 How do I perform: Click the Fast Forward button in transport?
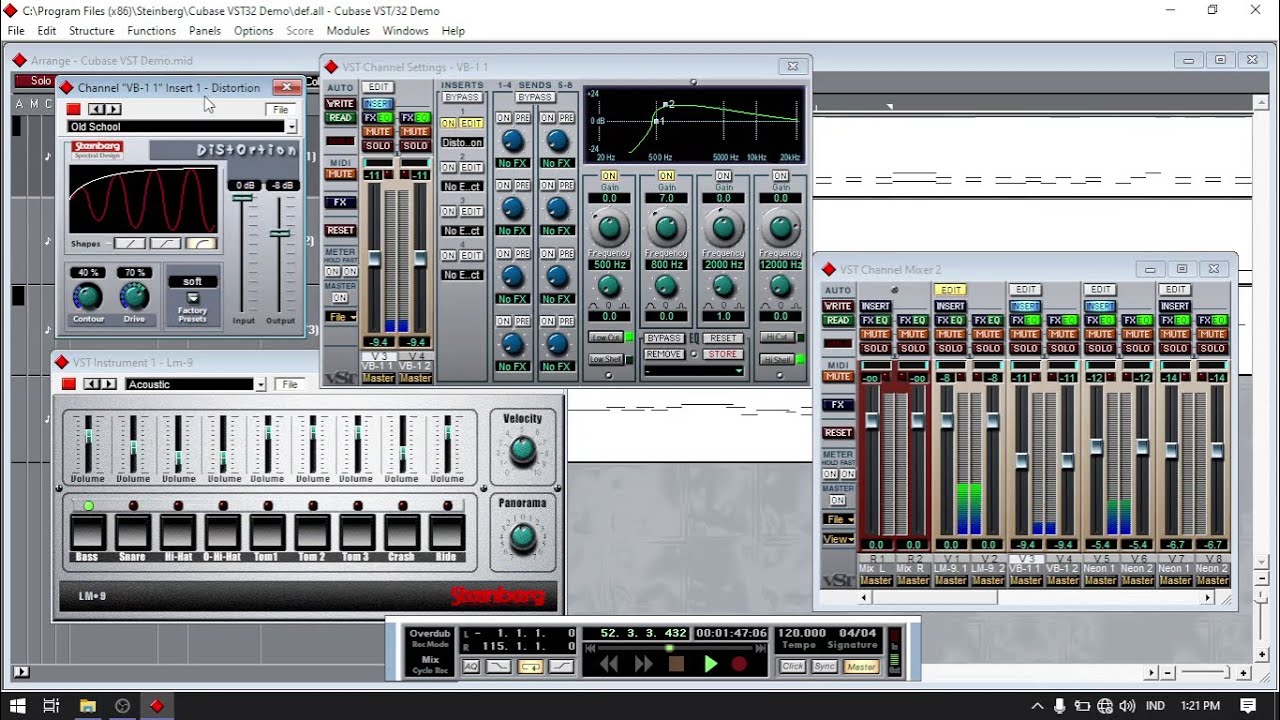coord(643,664)
